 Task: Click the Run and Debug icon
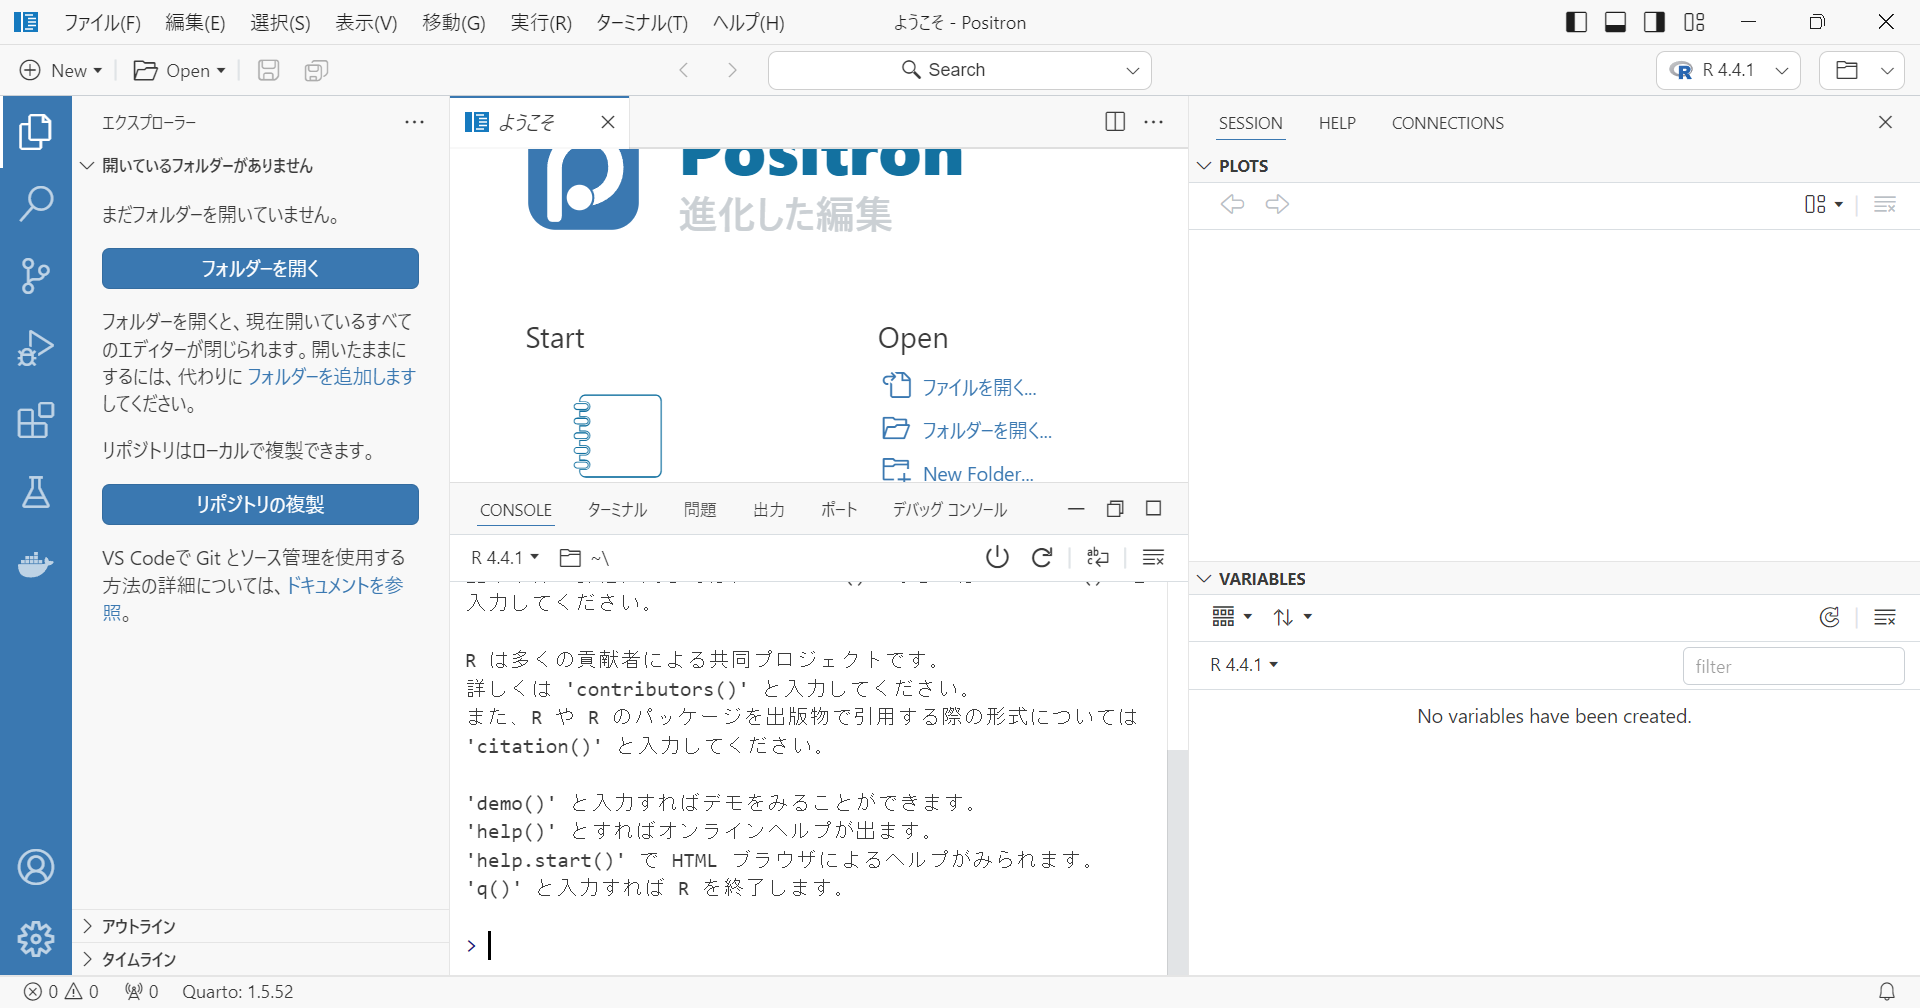[36, 348]
